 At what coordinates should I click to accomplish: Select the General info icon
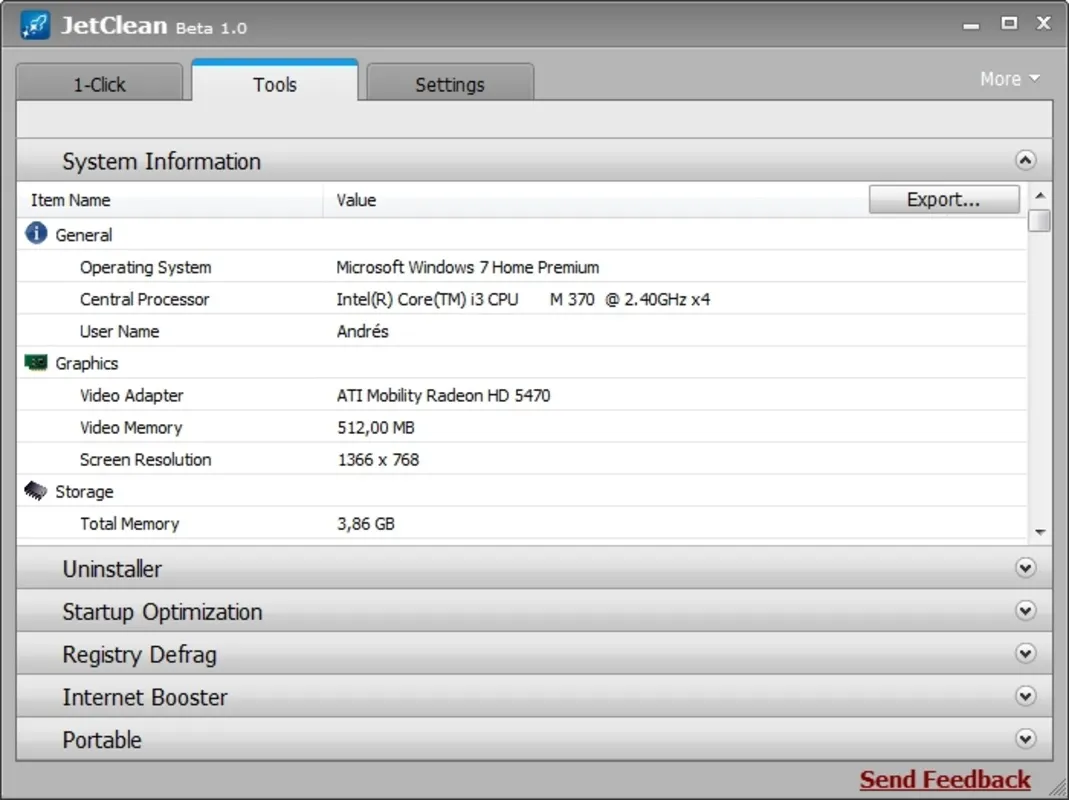point(36,233)
